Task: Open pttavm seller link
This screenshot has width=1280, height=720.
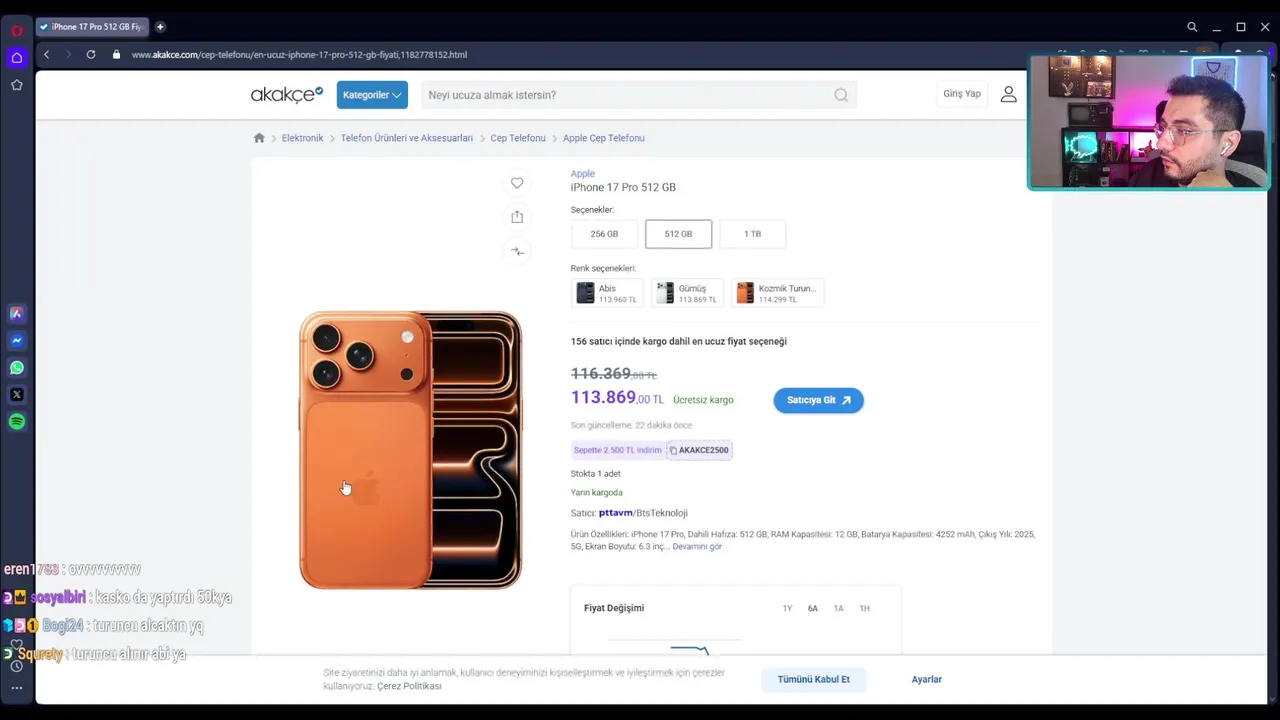Action: click(615, 513)
